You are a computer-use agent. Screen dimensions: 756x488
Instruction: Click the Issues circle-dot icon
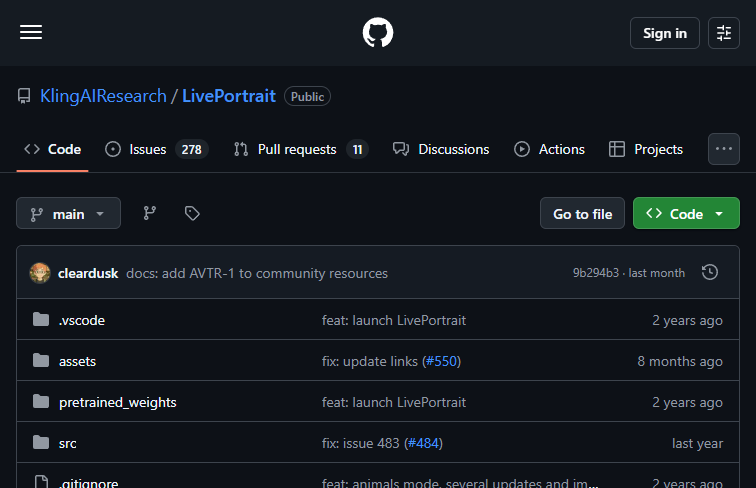(x=113, y=149)
